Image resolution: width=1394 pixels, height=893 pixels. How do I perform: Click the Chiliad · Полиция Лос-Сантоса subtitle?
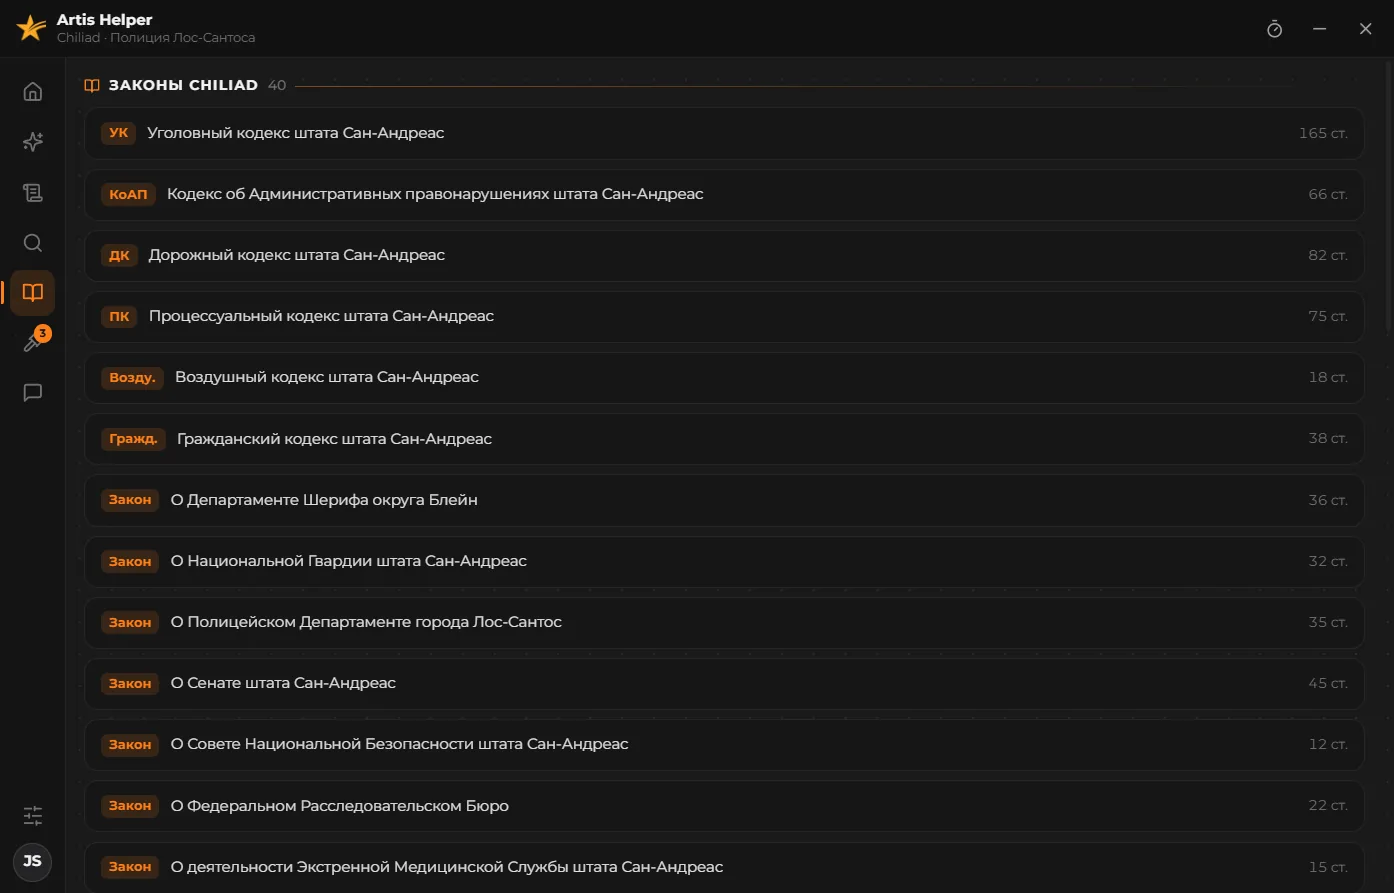point(156,38)
